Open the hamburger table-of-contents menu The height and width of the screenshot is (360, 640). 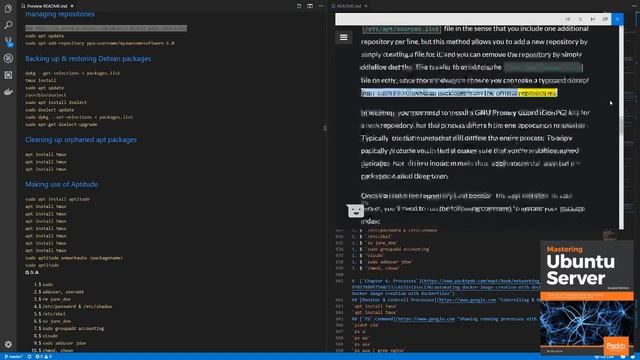point(344,38)
